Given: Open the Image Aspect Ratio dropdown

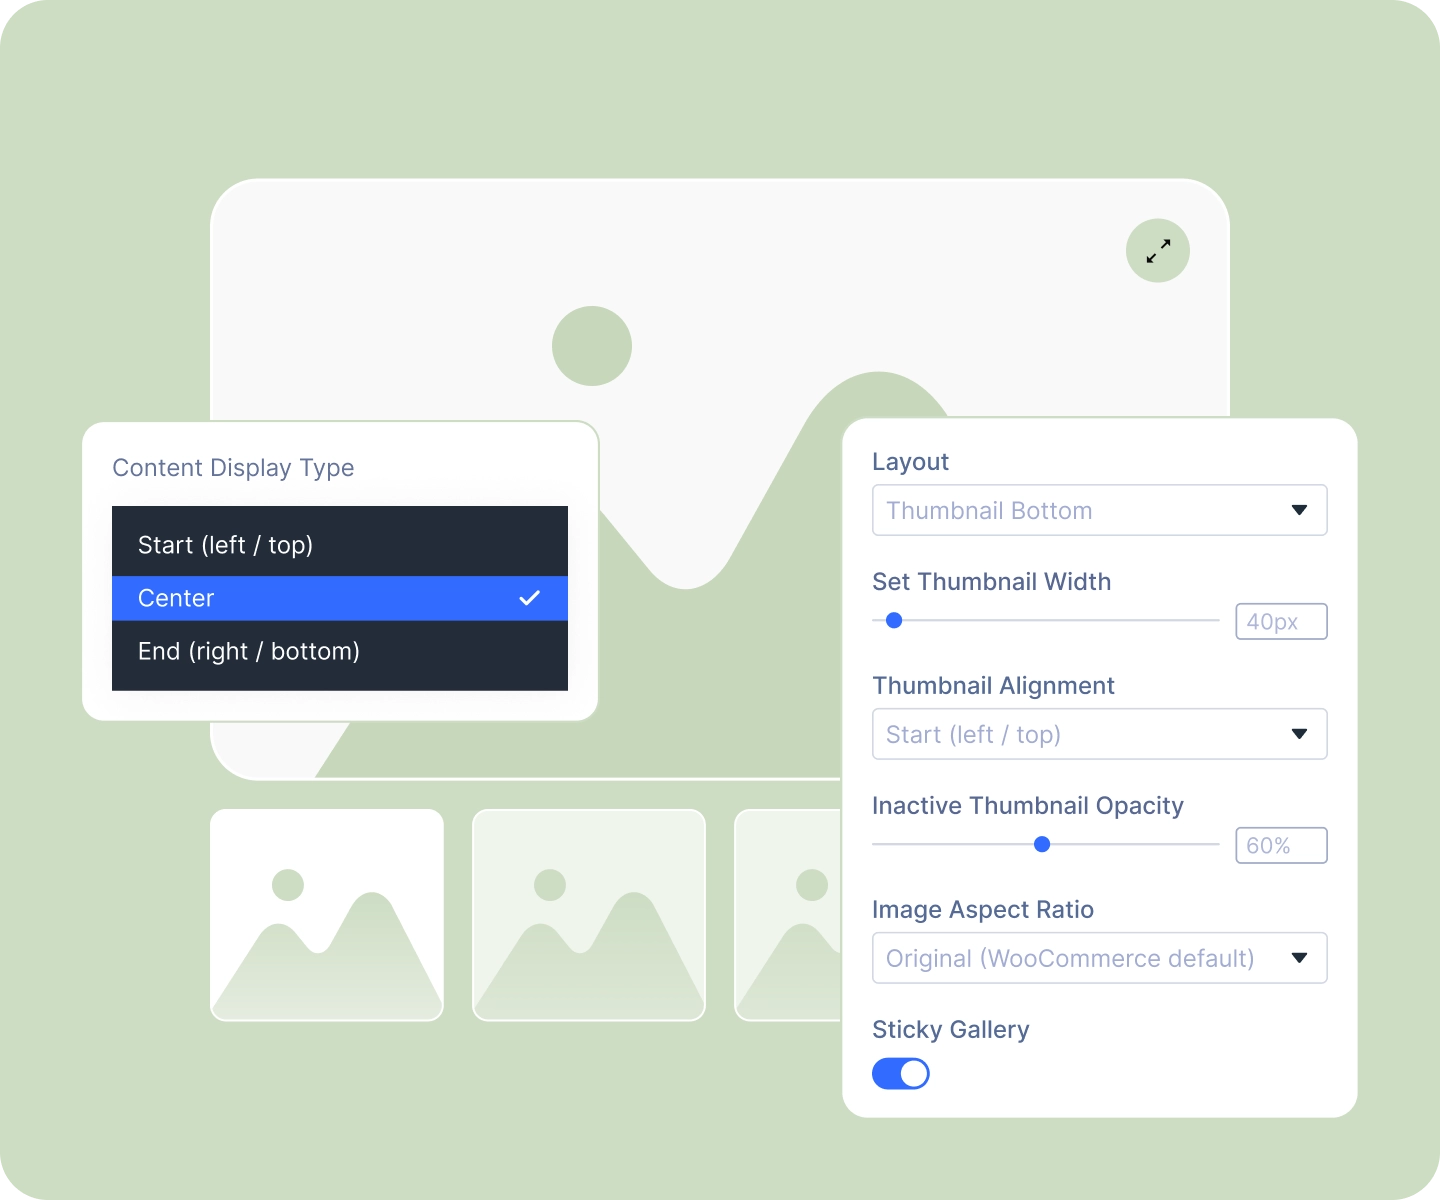Looking at the screenshot, I should (1100, 958).
